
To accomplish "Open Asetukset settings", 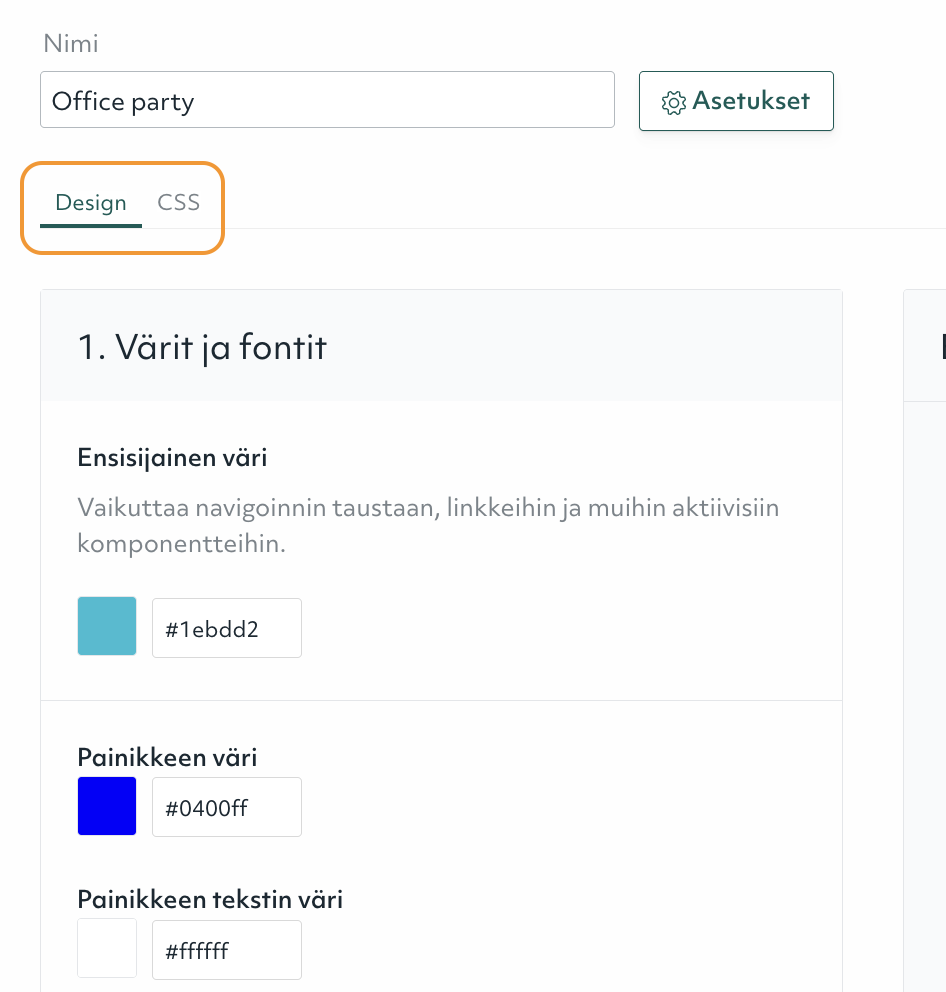I will (736, 101).
